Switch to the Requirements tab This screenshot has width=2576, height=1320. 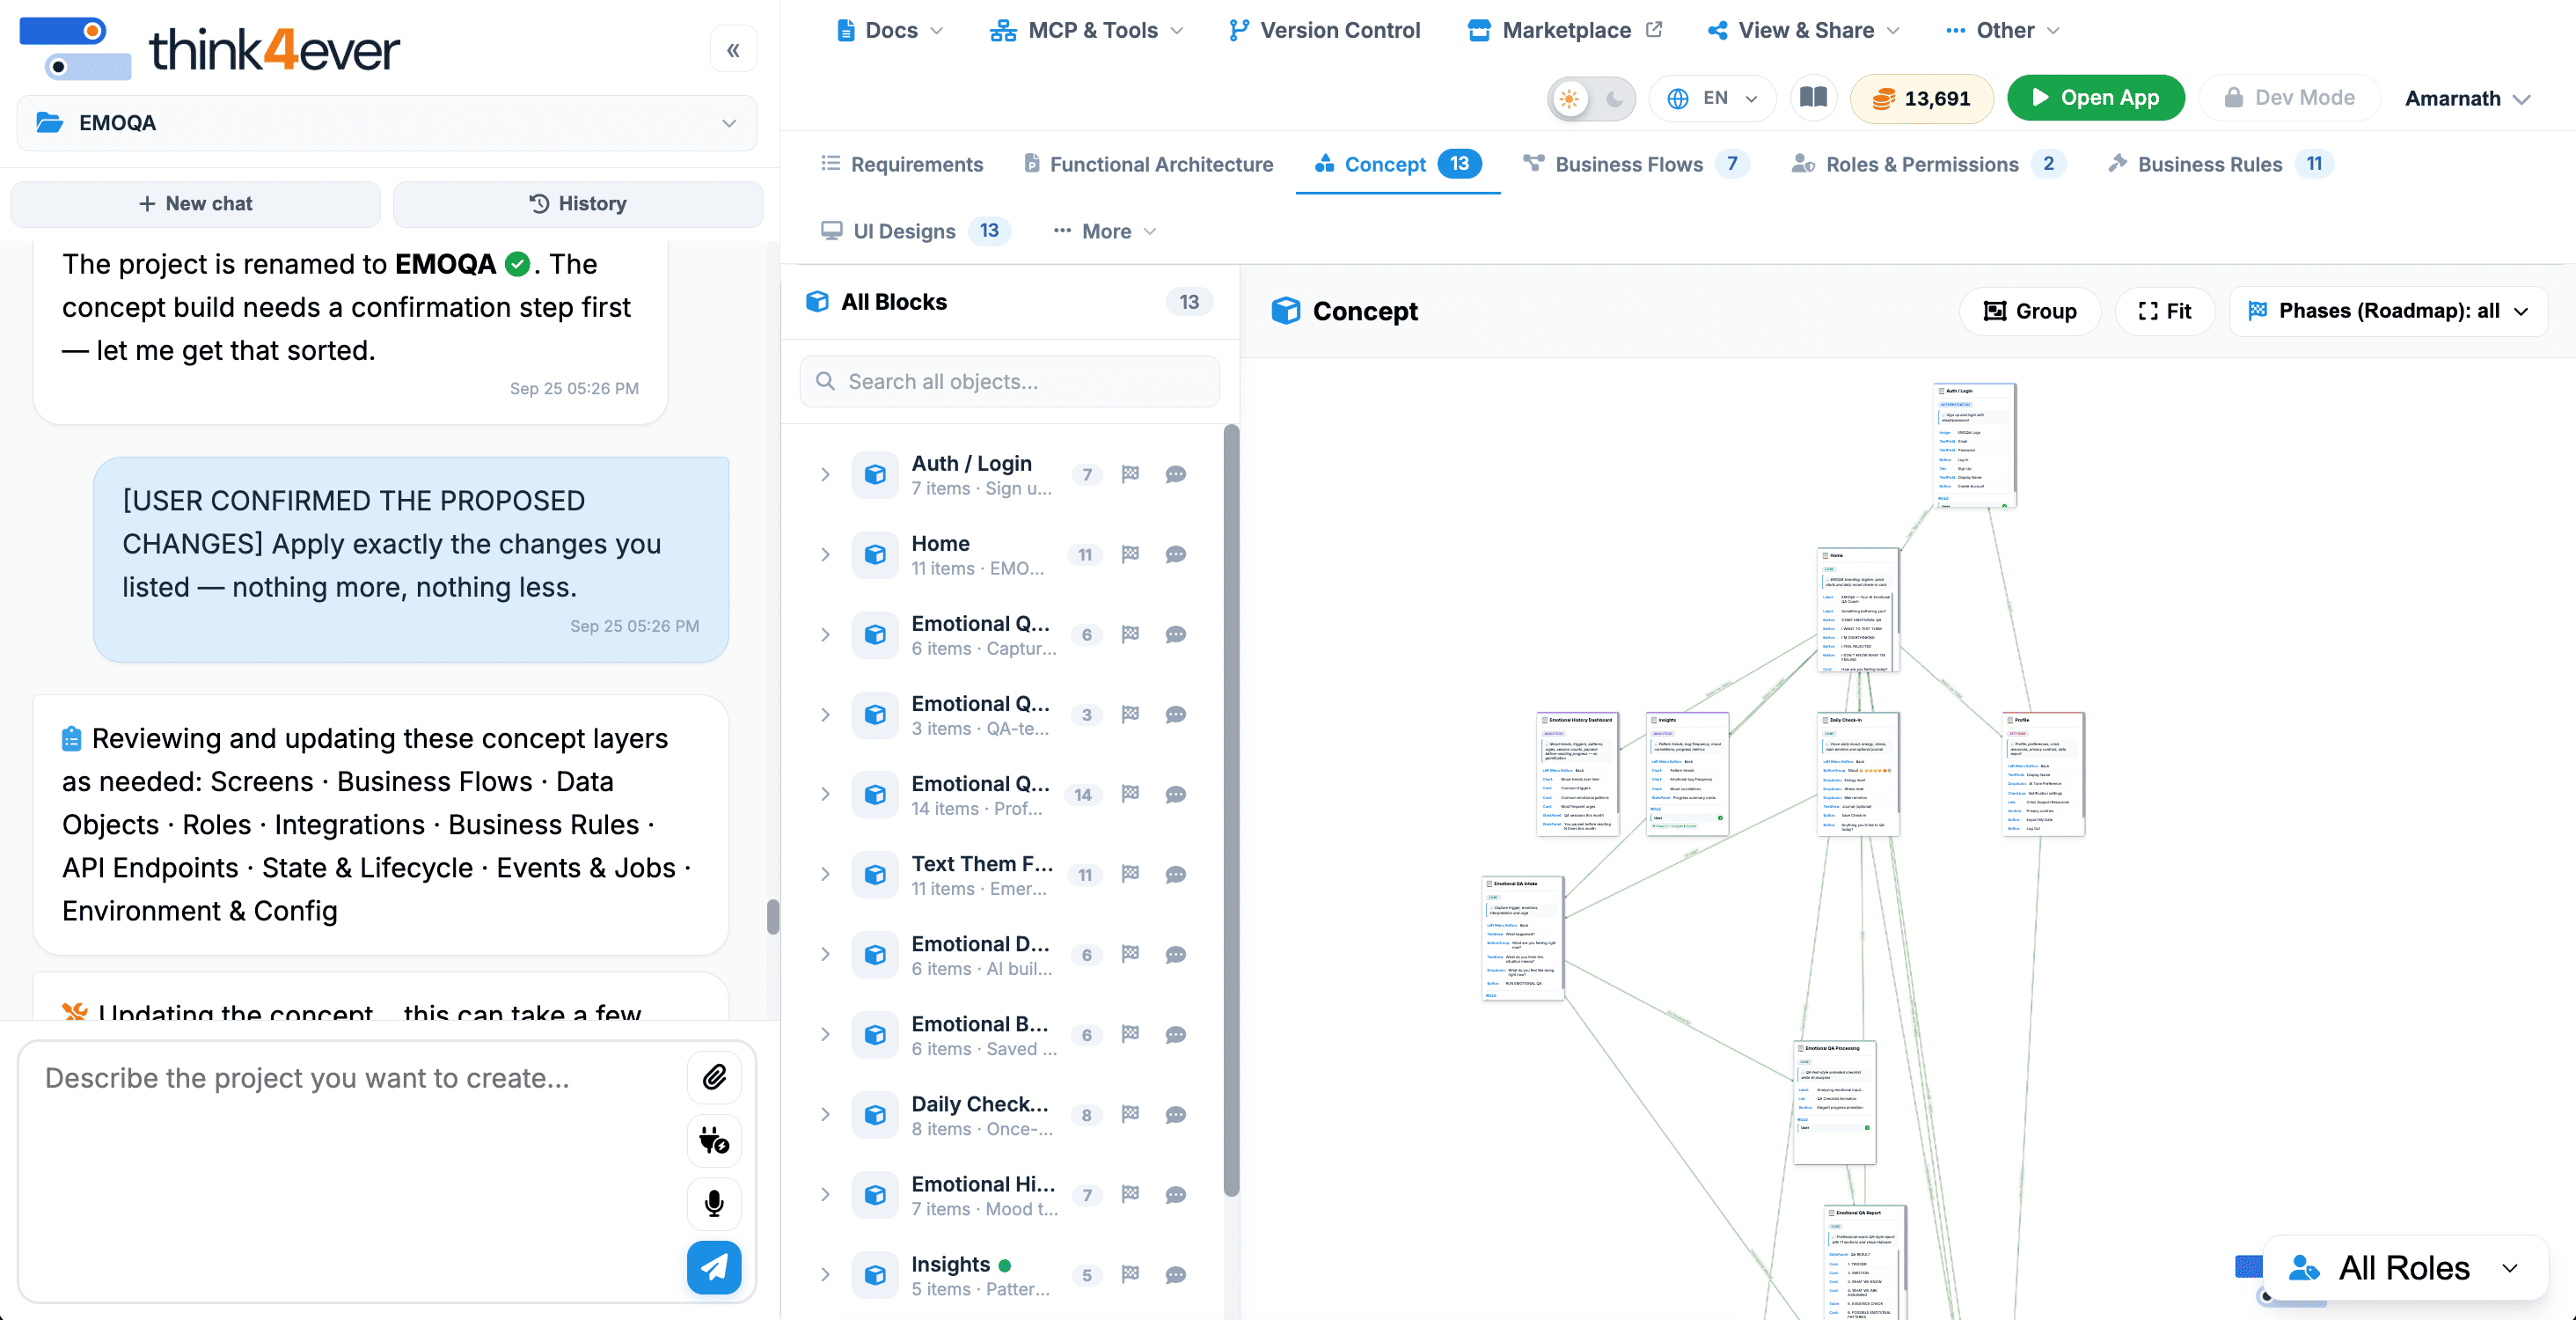tap(901, 164)
